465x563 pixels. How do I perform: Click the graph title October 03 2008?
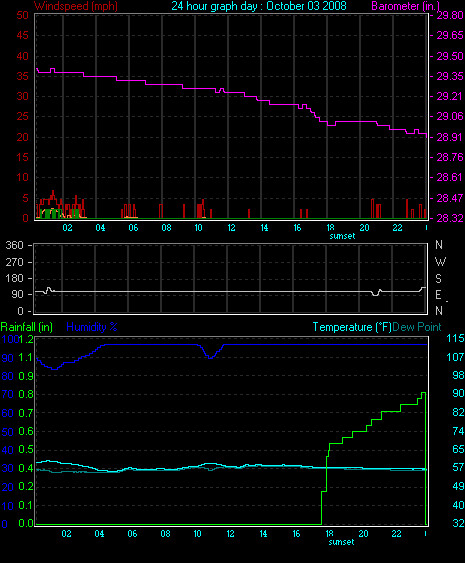click(306, 6)
